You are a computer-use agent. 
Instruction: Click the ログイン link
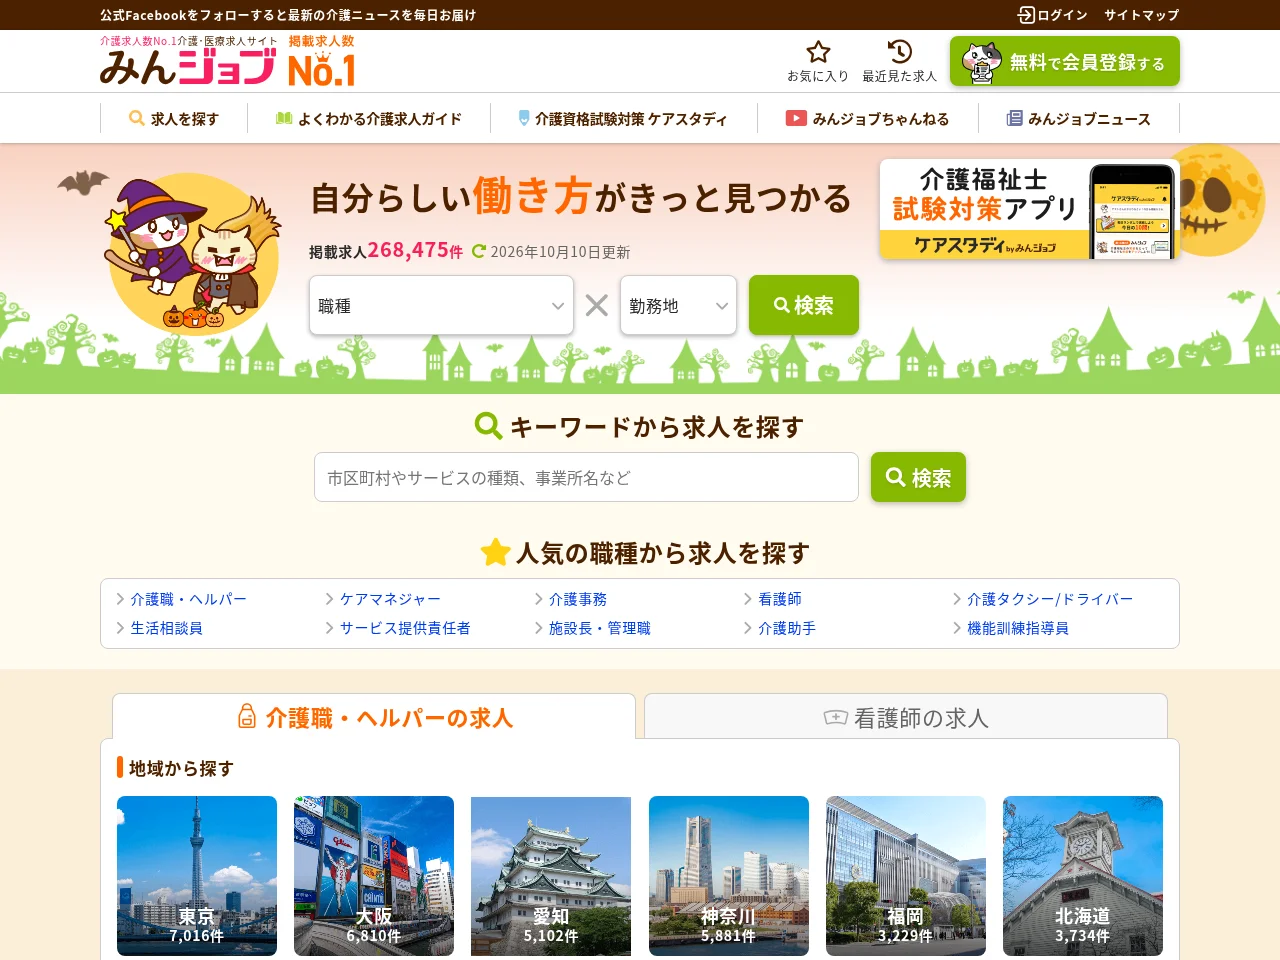(x=1052, y=15)
